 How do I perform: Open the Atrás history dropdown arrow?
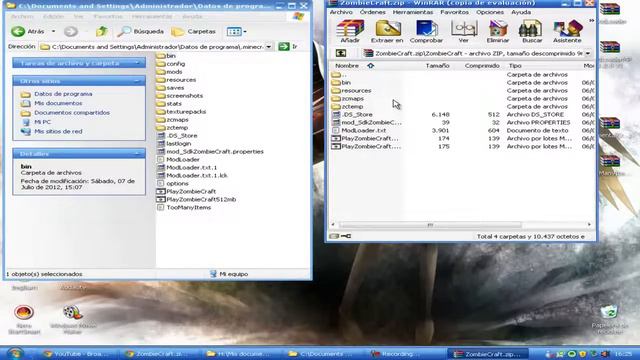point(53,31)
